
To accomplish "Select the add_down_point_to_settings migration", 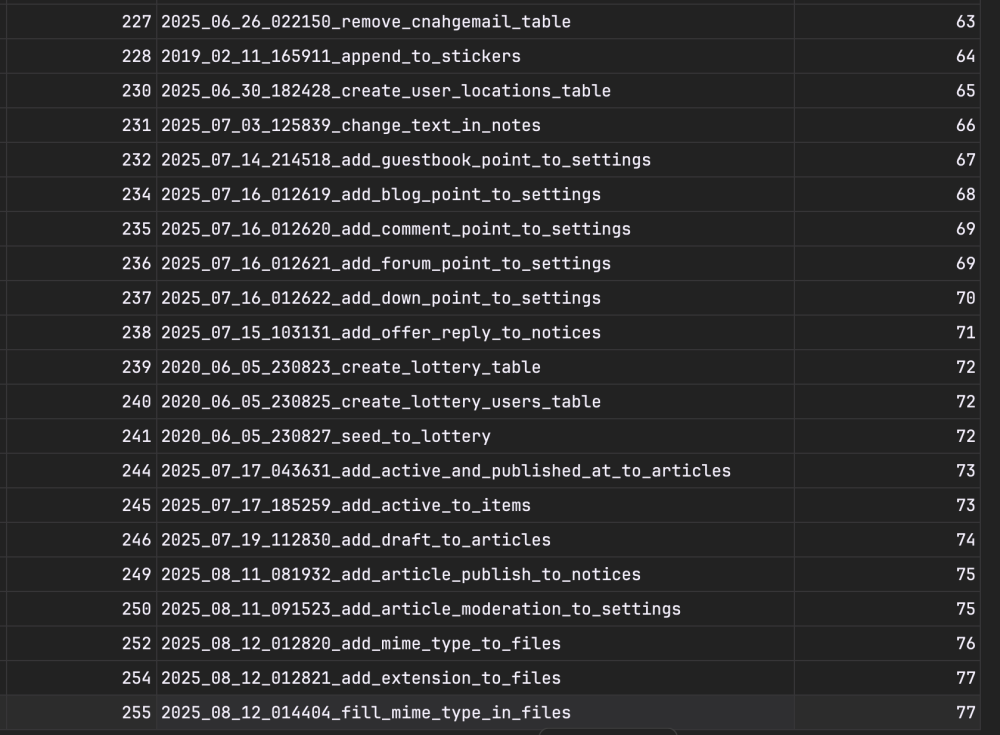I will tap(381, 298).
